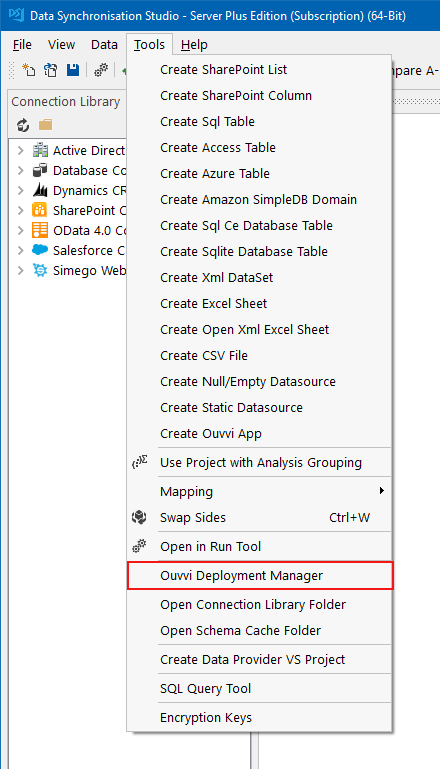Open the SQL Query Tool

tap(259, 688)
